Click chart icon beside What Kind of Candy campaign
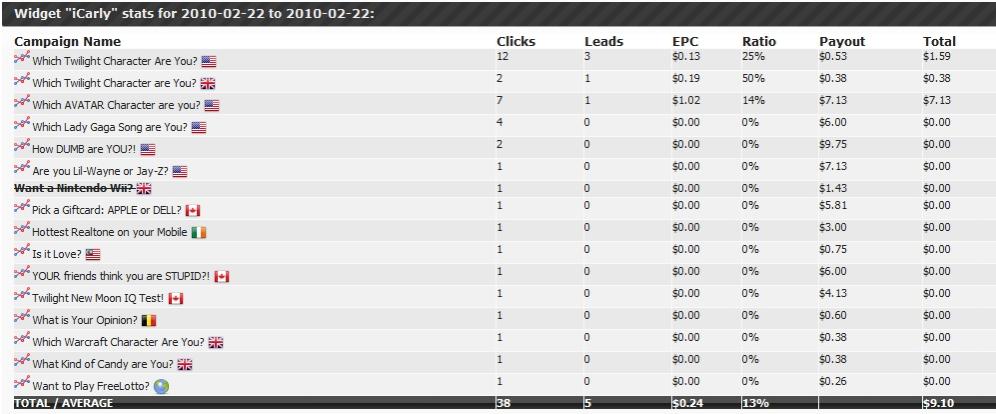The image size is (996, 414). click(x=21, y=362)
